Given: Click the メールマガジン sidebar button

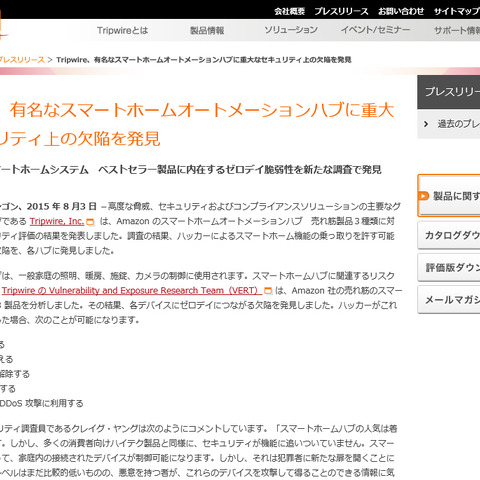Looking at the screenshot, I should pos(449,300).
